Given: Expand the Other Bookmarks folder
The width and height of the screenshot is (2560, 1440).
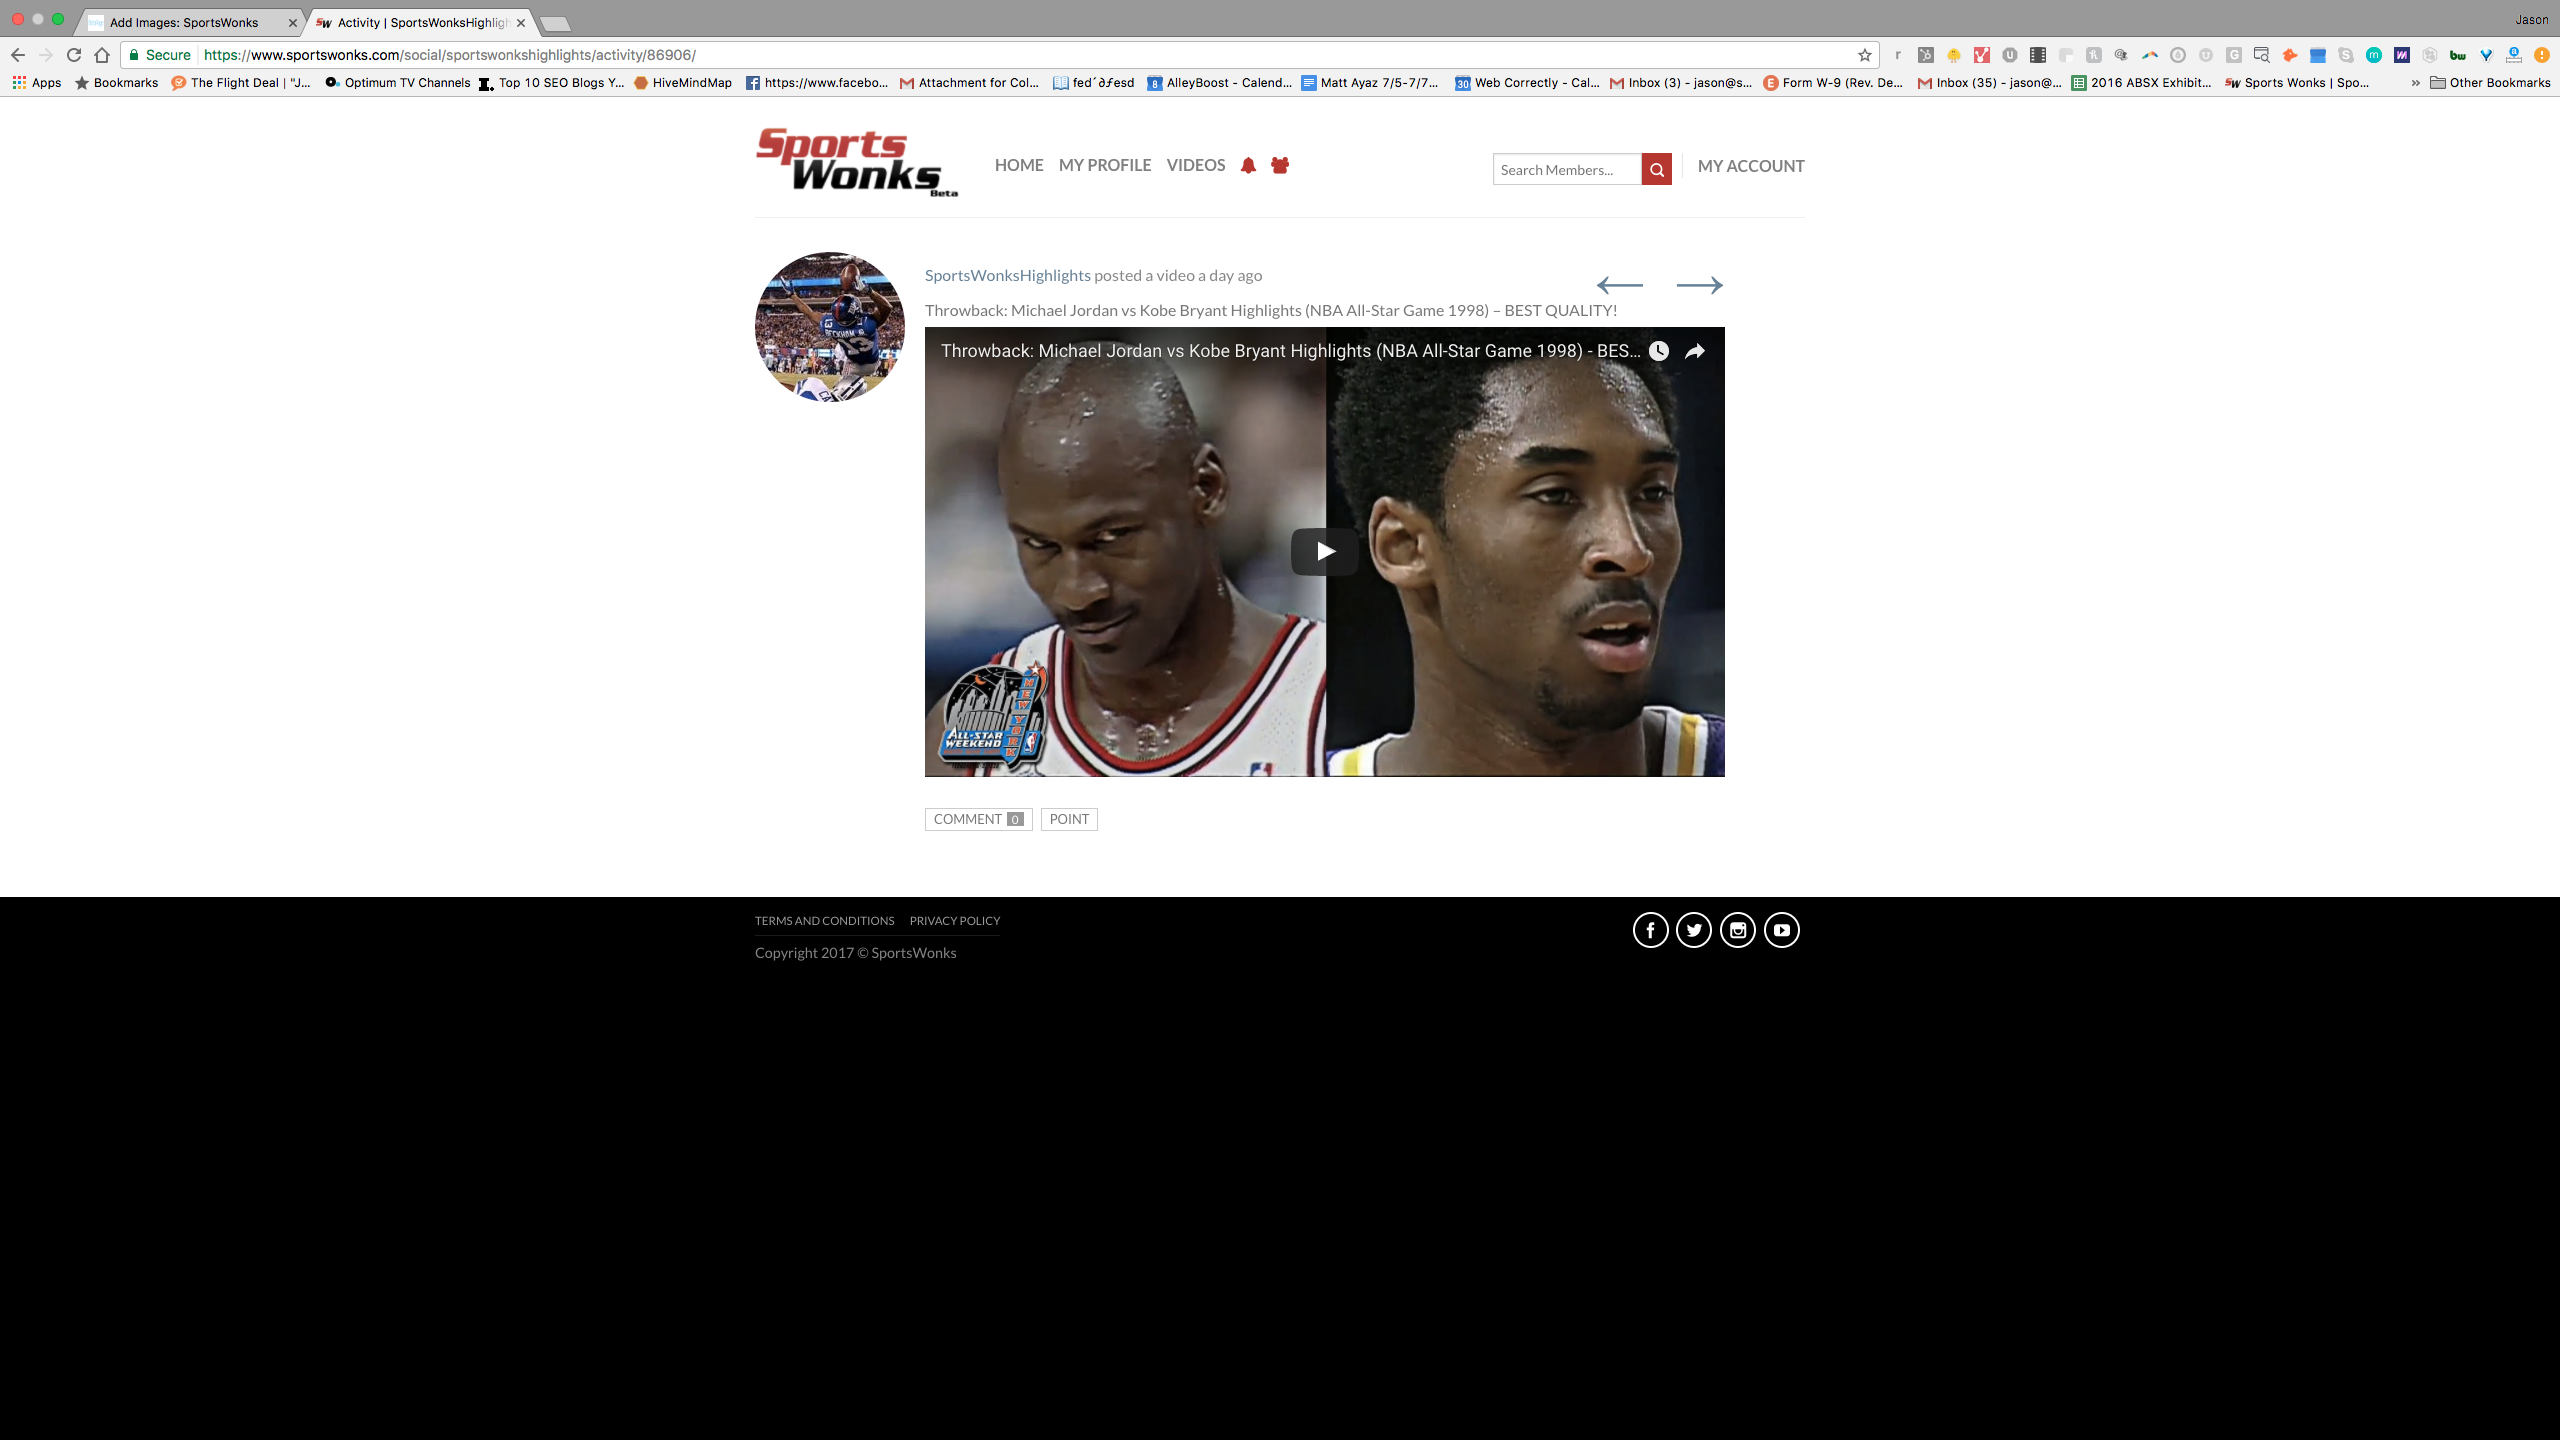Looking at the screenshot, I should coord(2490,83).
